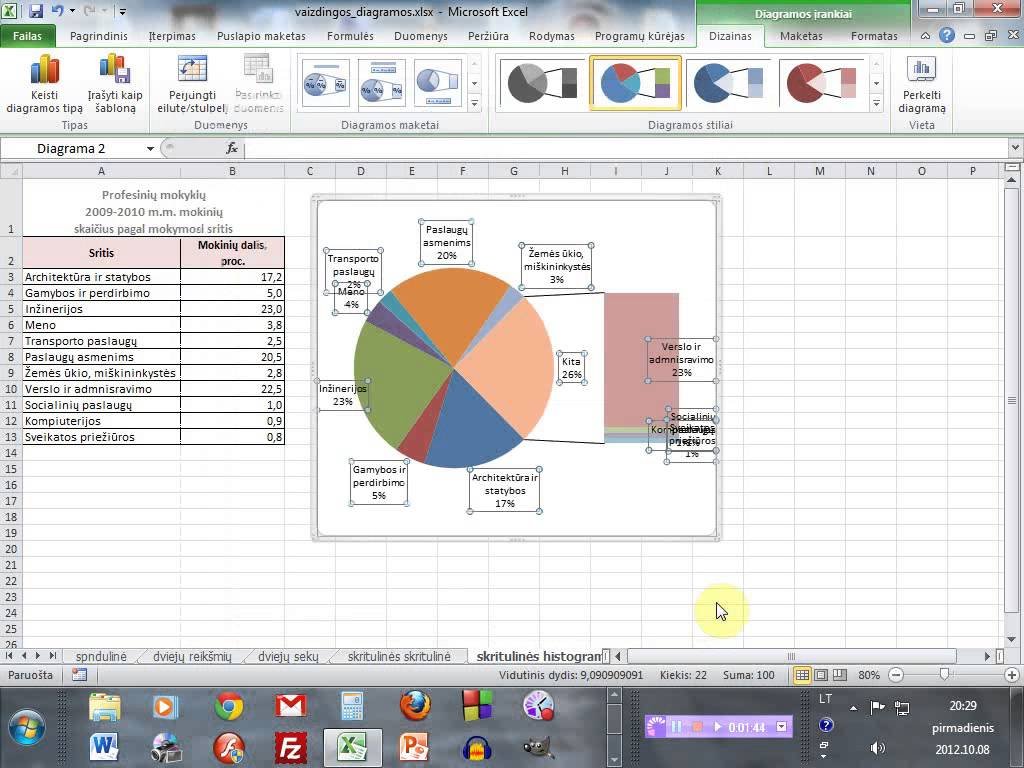Click in the formula bar input
Image resolution: width=1024 pixels, height=768 pixels.
(626, 149)
